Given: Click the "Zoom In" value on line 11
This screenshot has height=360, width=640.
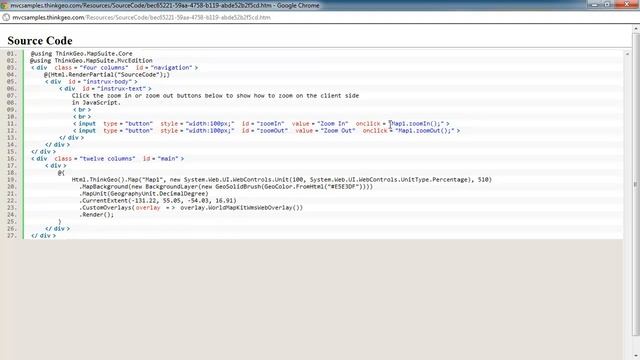Looking at the screenshot, I should [333, 124].
